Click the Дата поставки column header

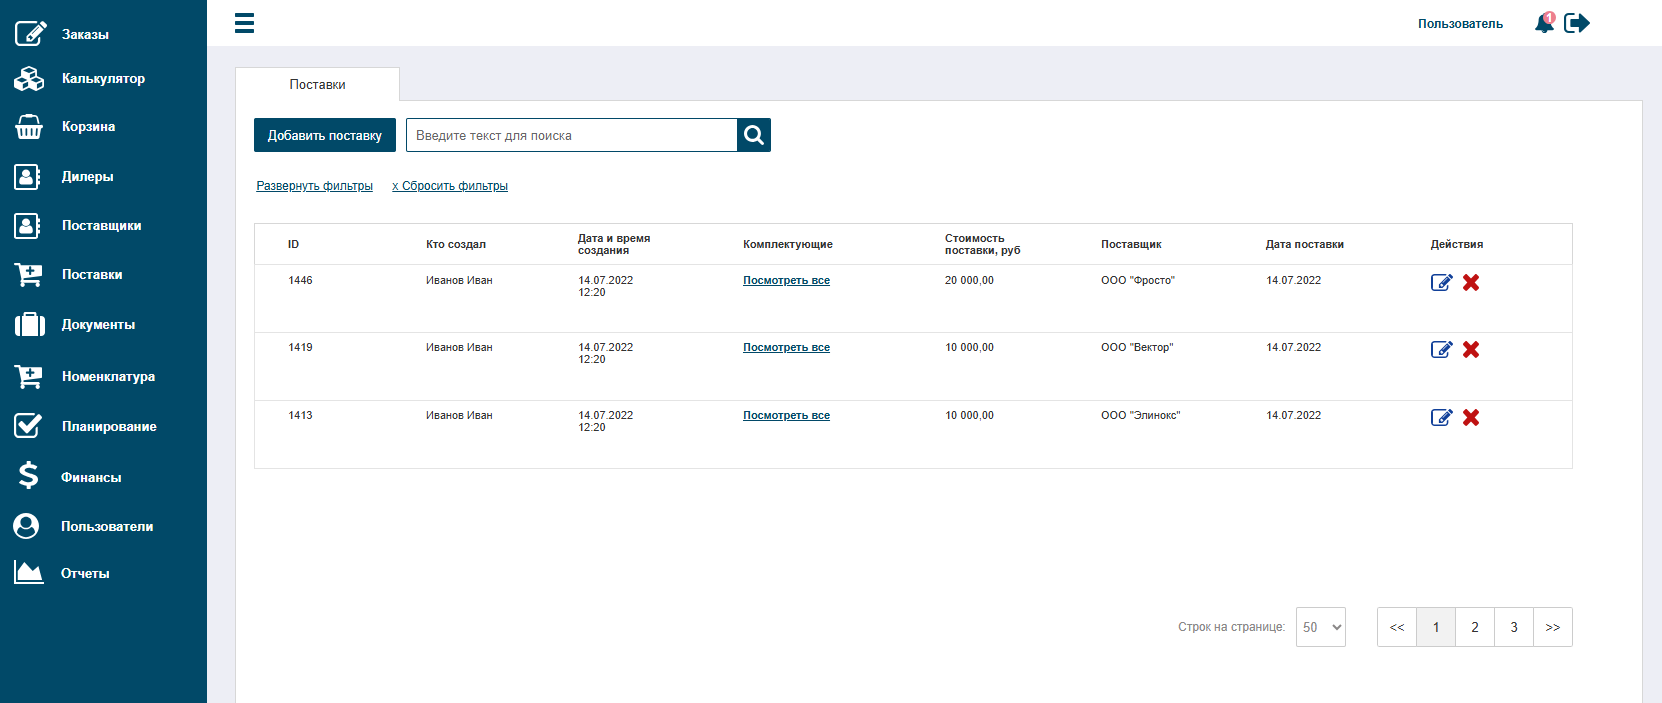point(1305,245)
